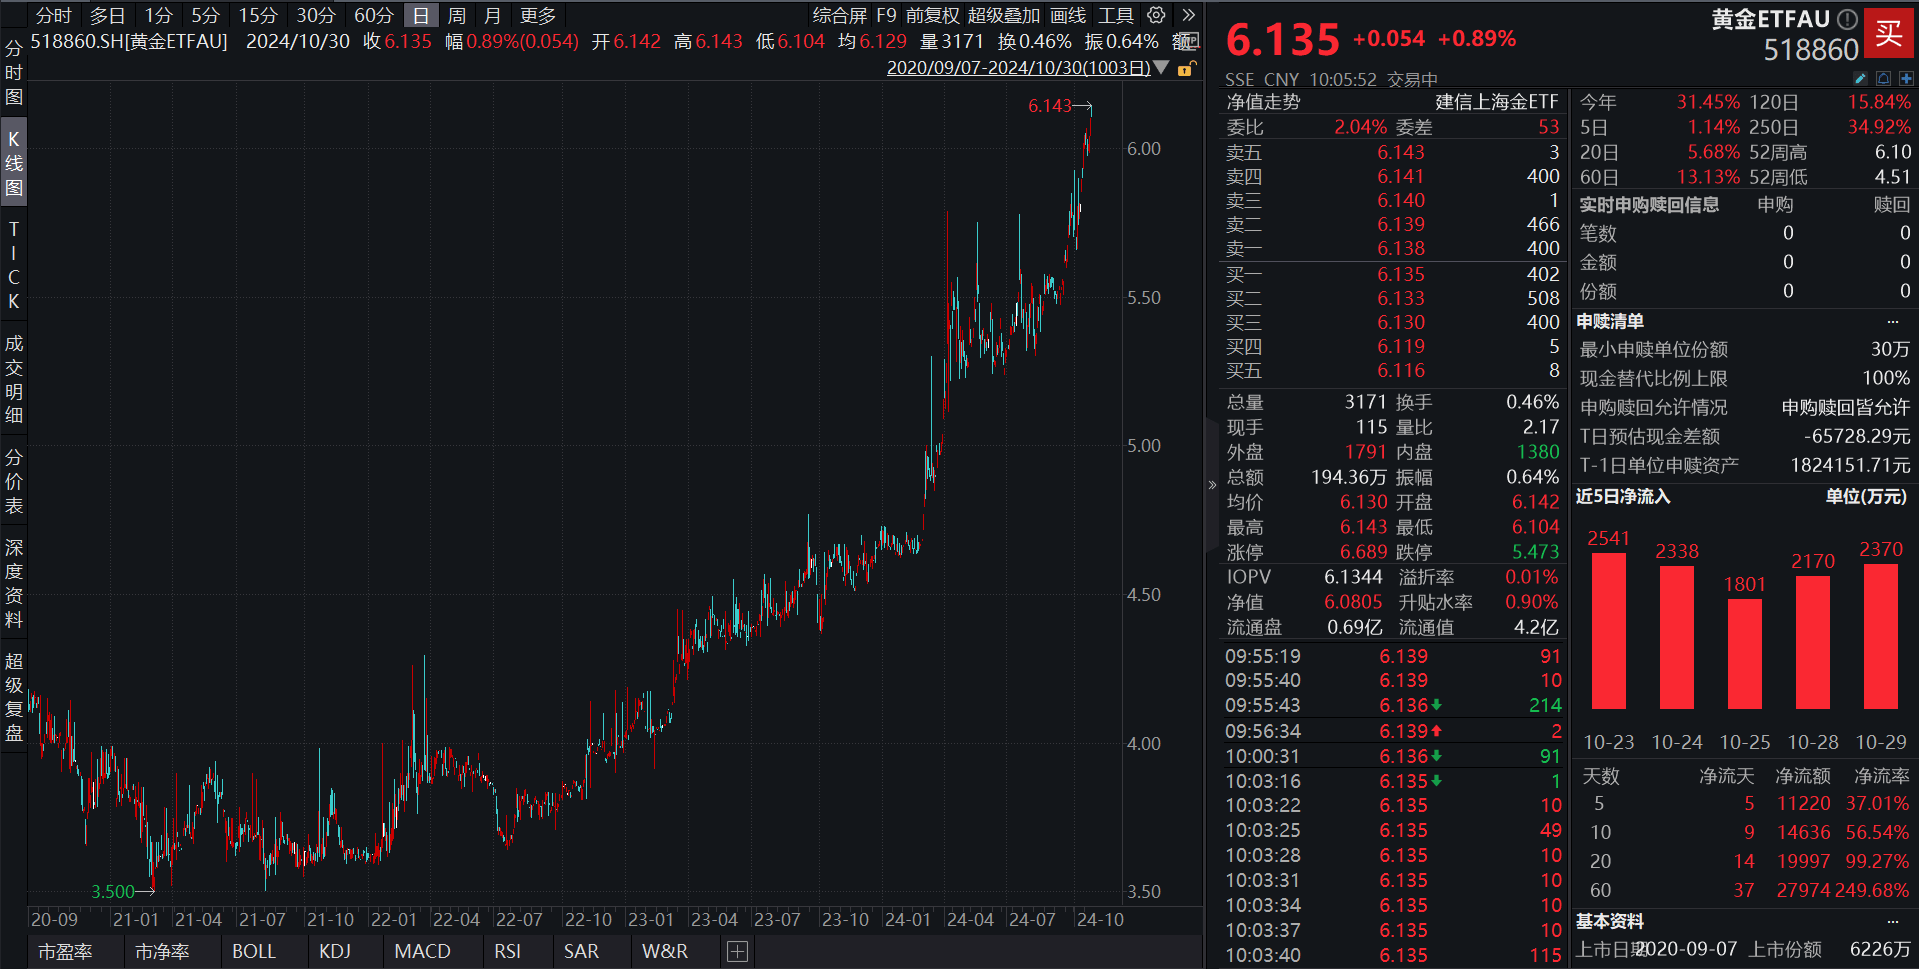Click 518860.SH[黄金ETFAU] chart title
The image size is (1919, 969).
[129, 42]
